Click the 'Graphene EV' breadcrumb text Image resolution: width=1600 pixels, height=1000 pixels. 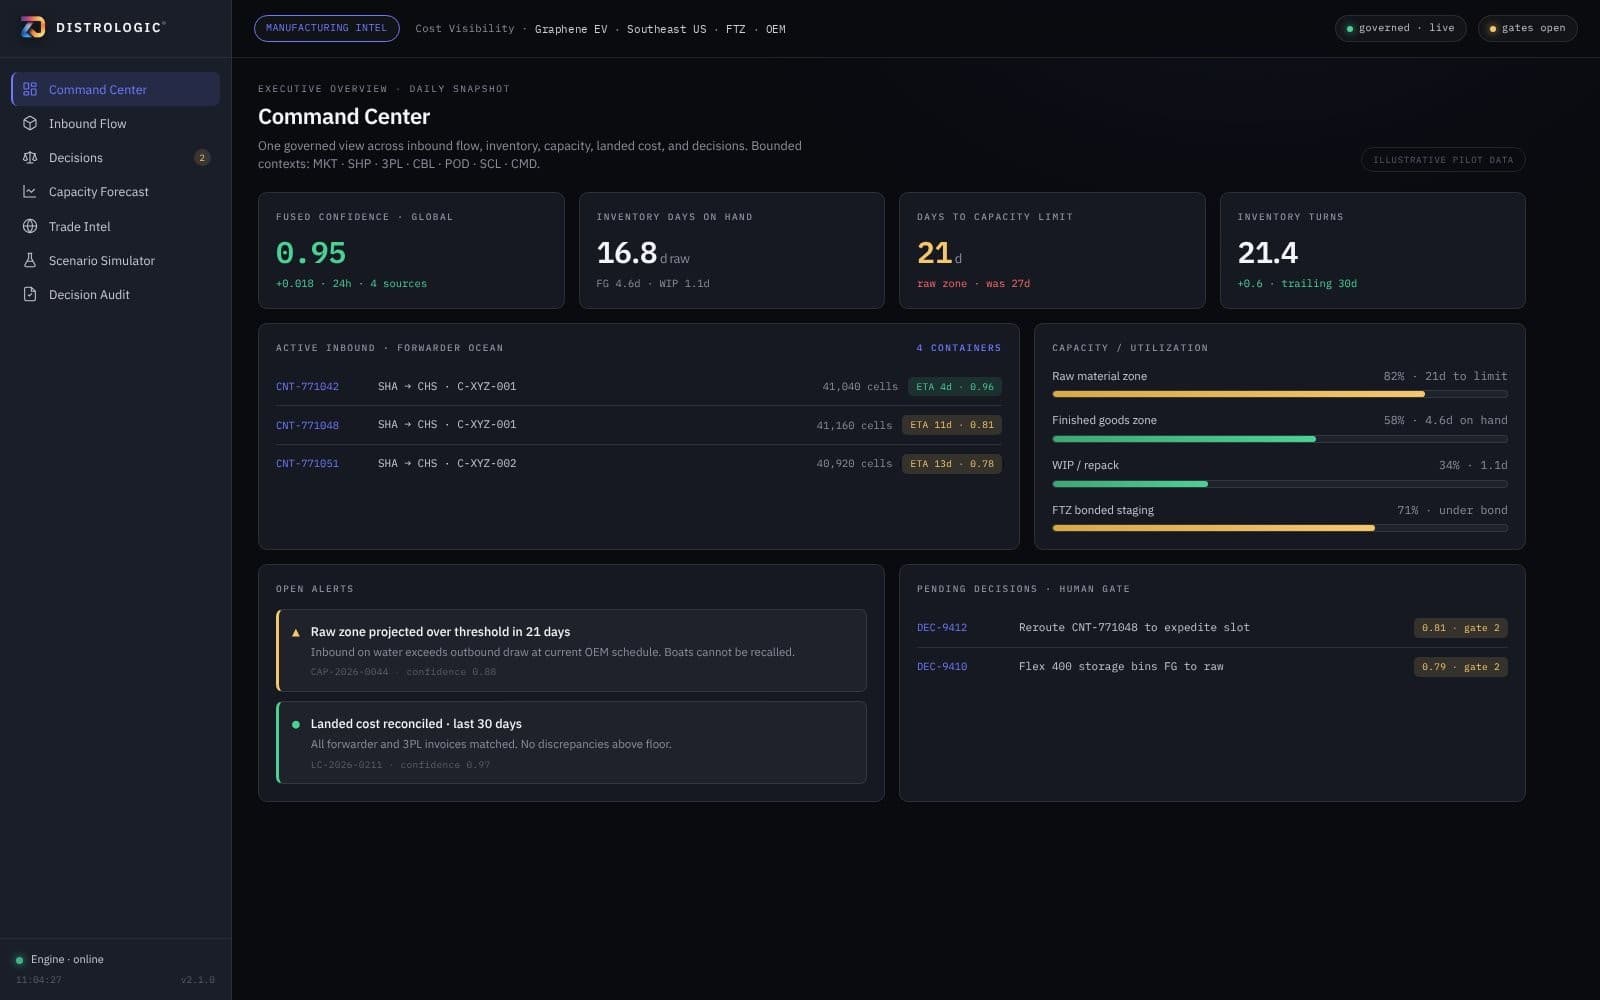(571, 29)
